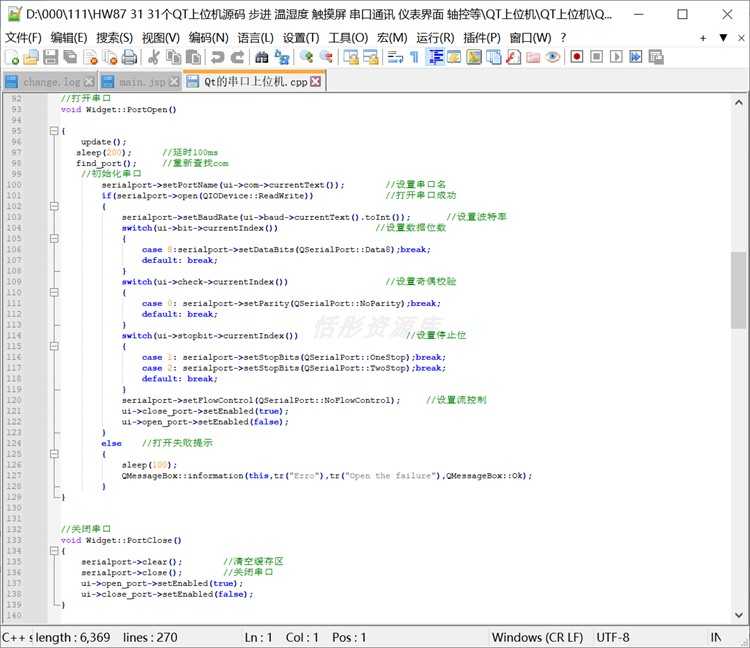Click the UTF-8 encoding status field

[x=613, y=637]
